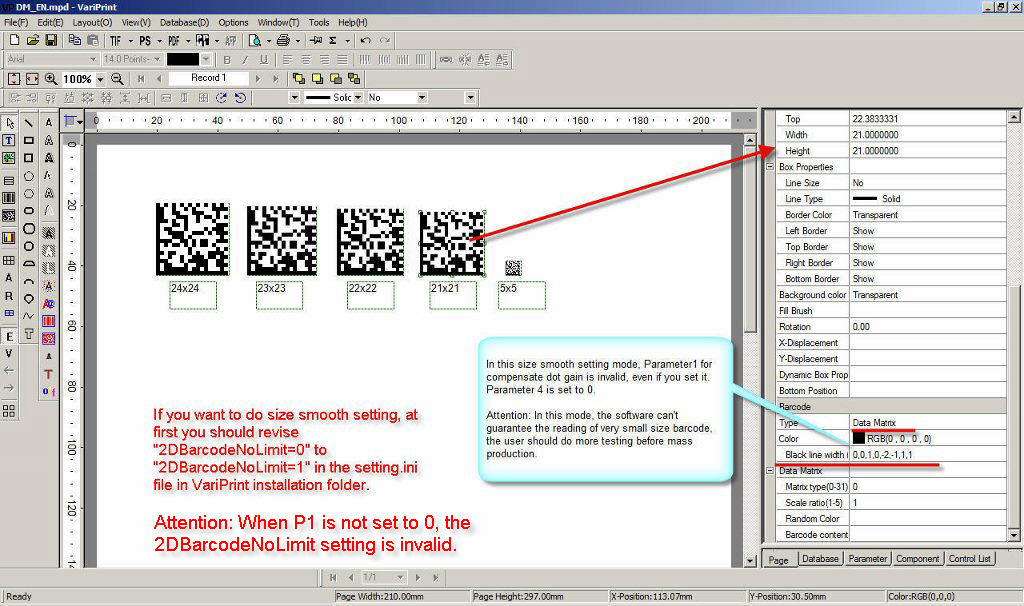Image resolution: width=1024 pixels, height=606 pixels.
Task: Select the arrow pointer tool
Action: (x=9, y=123)
